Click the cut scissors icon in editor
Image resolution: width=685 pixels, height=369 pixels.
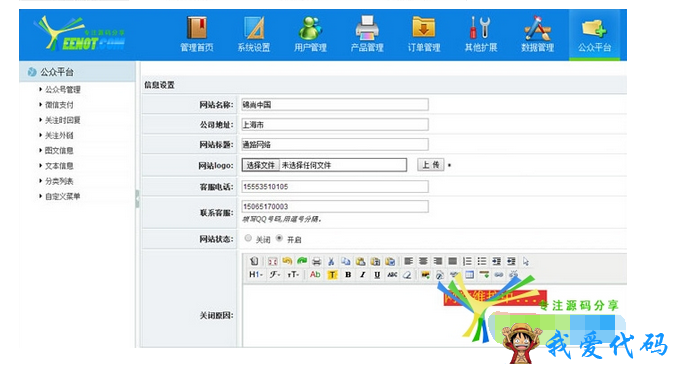pyautogui.click(x=331, y=261)
